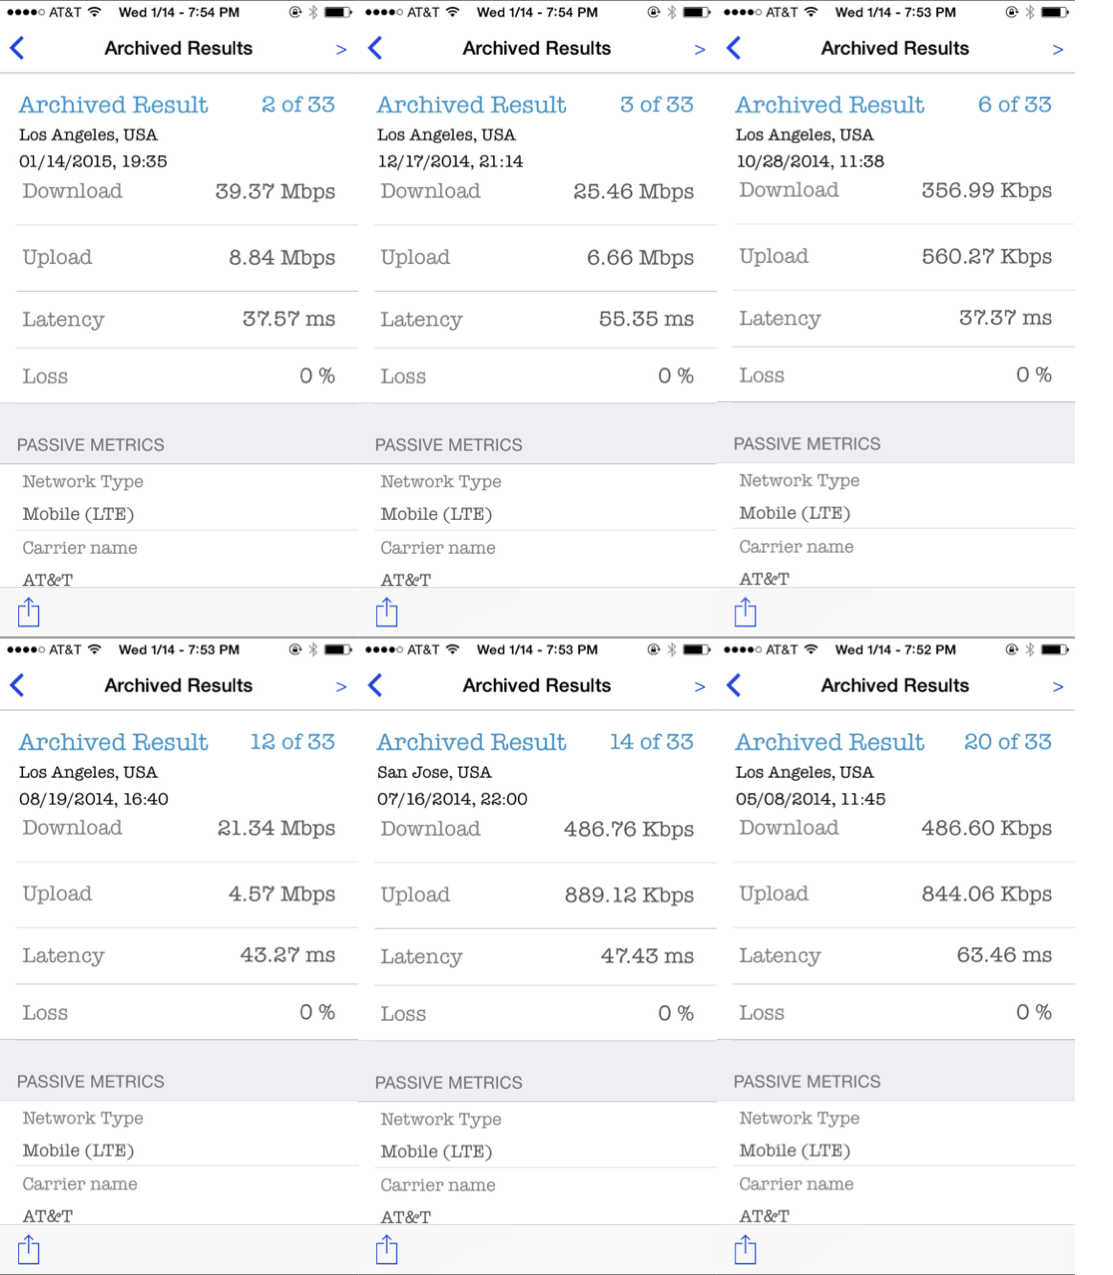Tap Archived Result heading for 6 of 33
The width and height of the screenshot is (1113, 1275).
point(830,105)
